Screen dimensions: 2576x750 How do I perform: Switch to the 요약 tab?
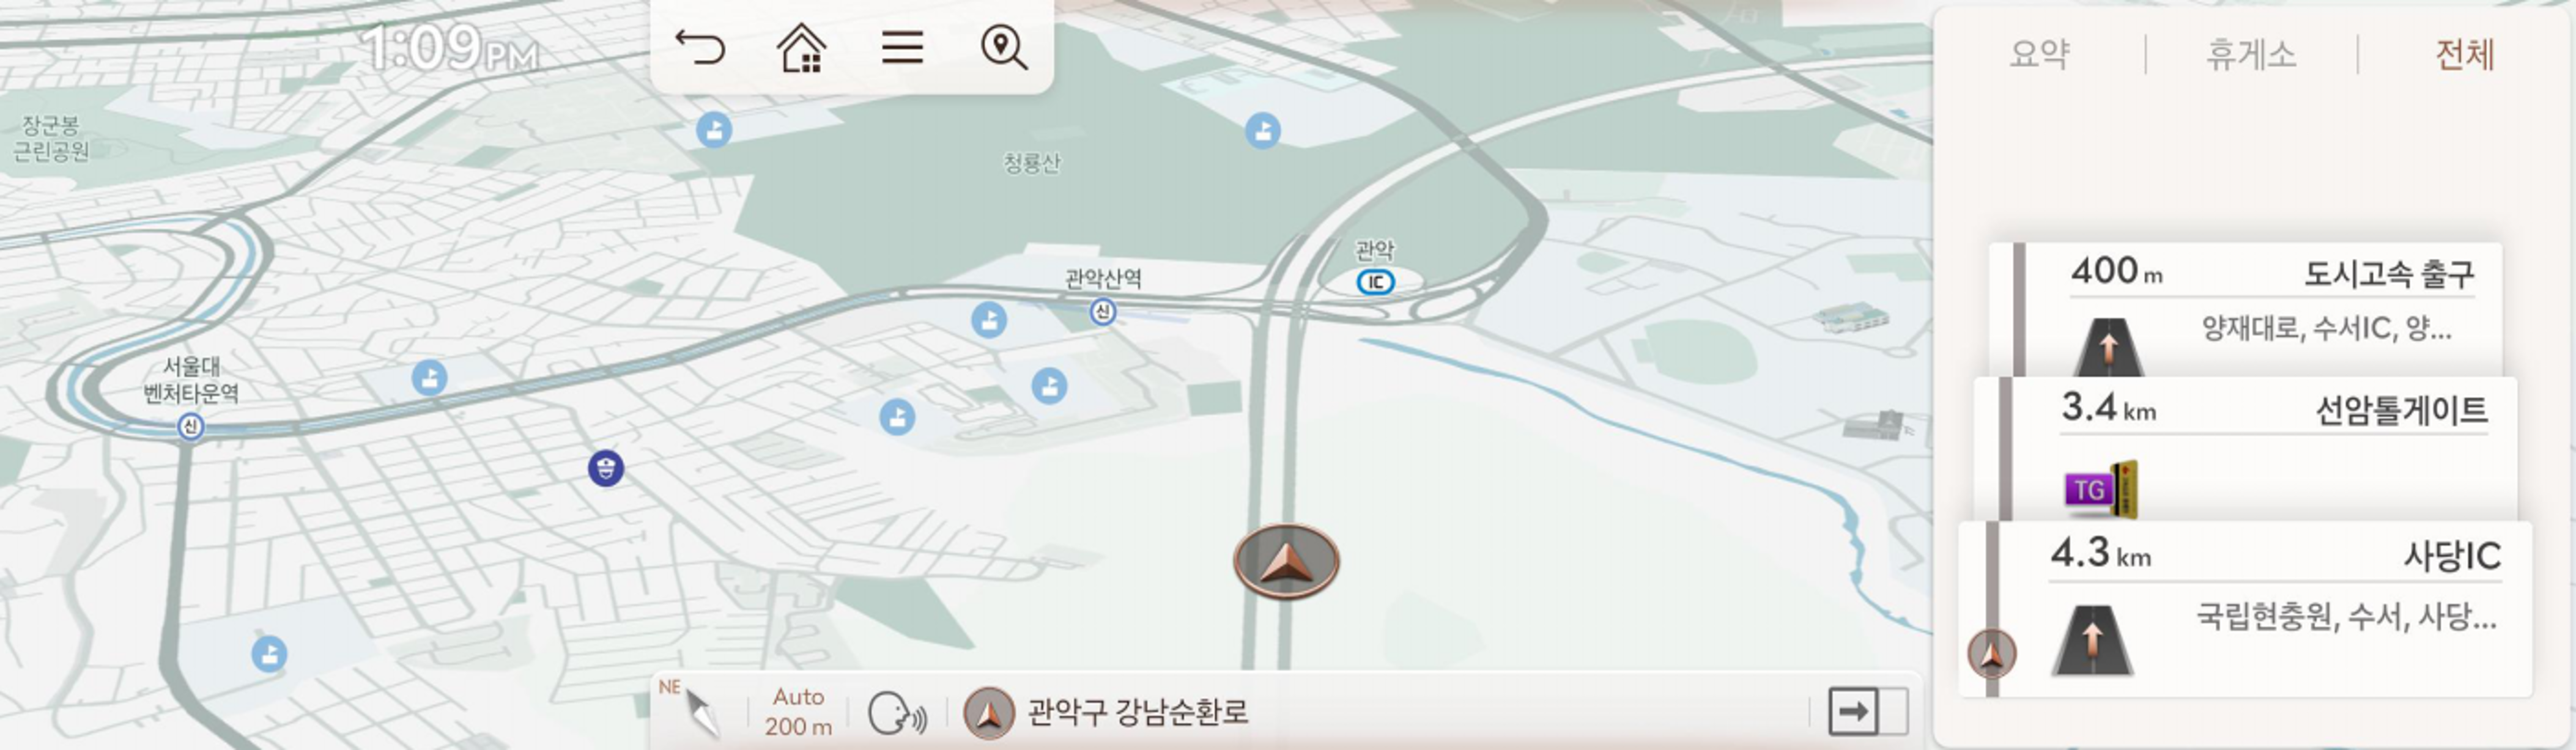2039,54
